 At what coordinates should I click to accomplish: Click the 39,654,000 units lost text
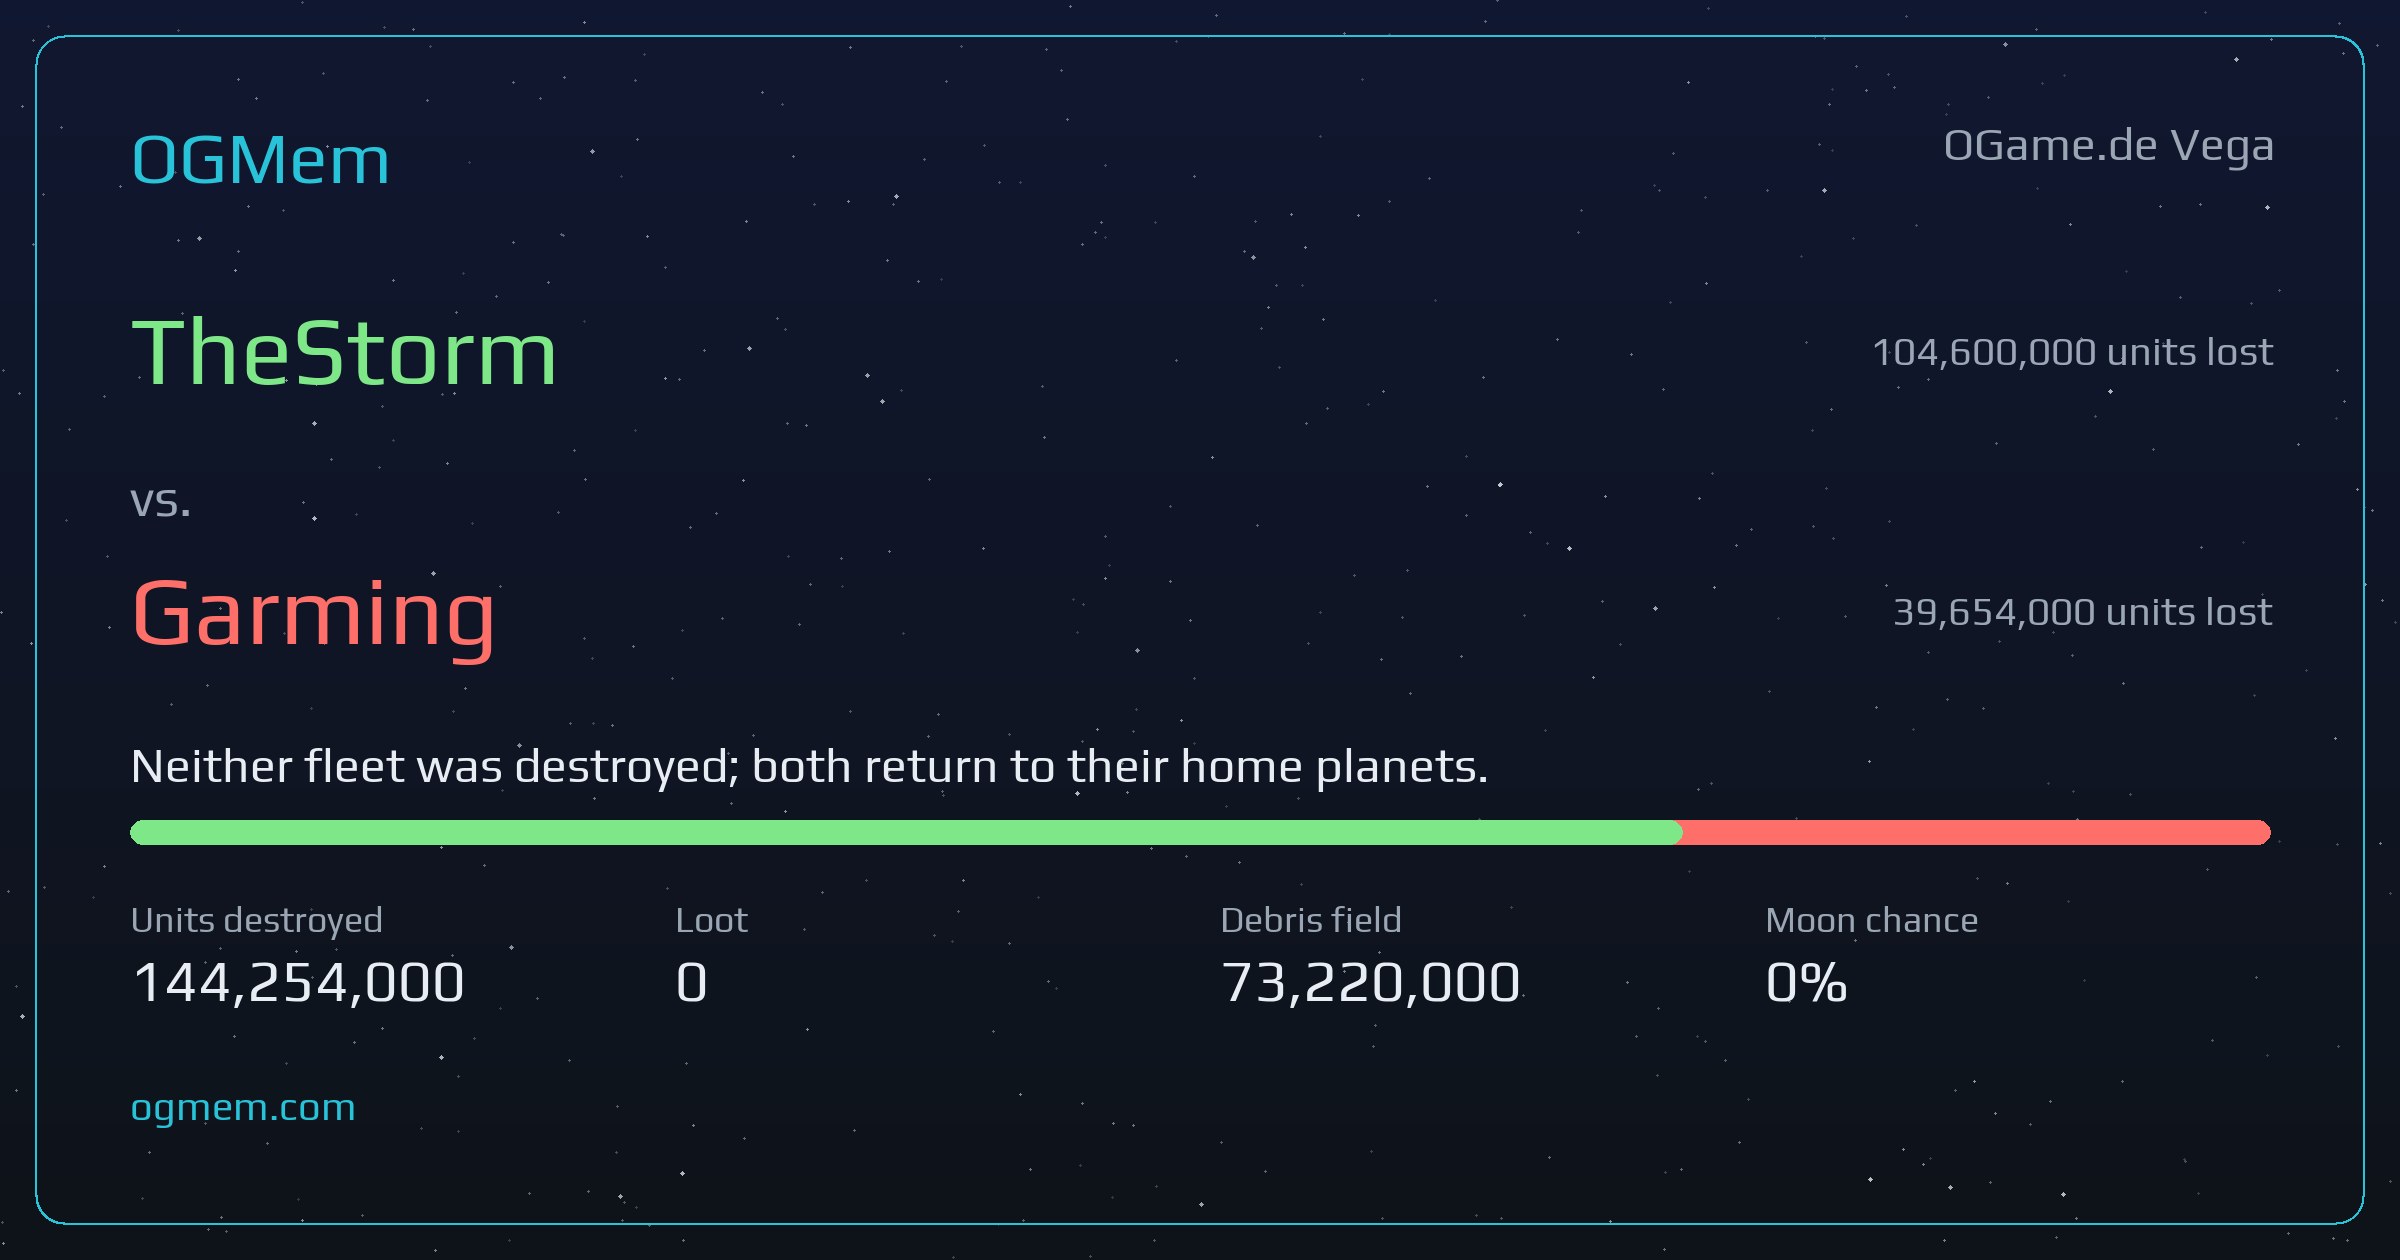2083,612
